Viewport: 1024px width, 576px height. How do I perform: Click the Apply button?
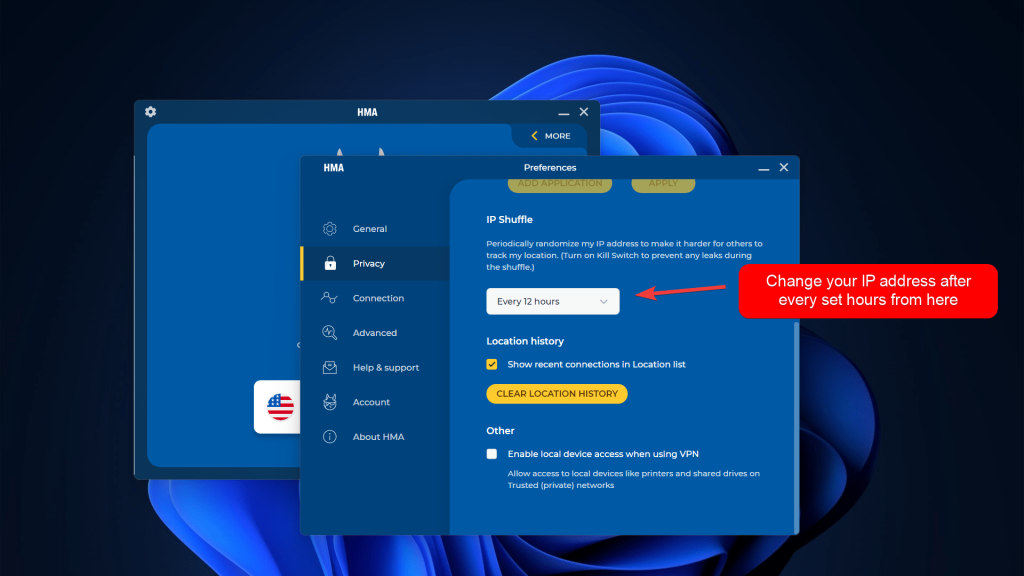[x=663, y=184]
